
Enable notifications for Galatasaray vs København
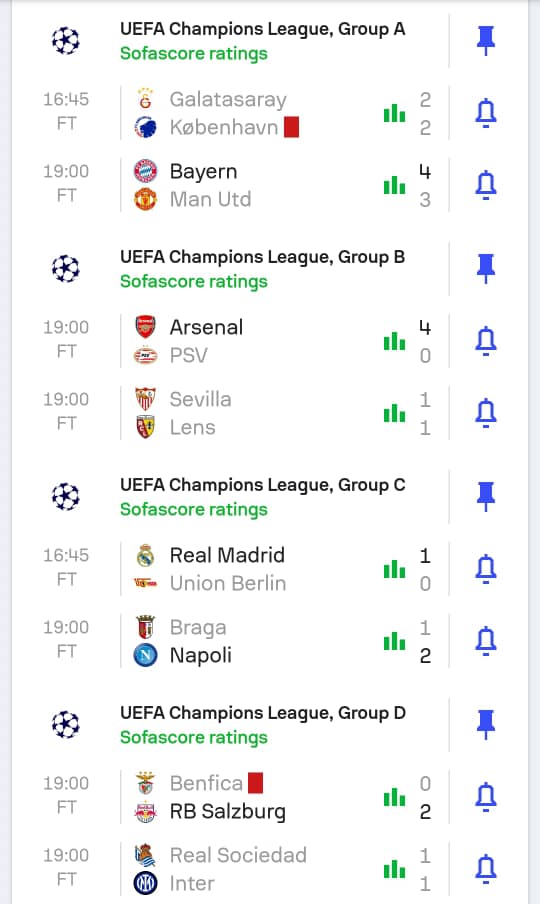pyautogui.click(x=486, y=113)
